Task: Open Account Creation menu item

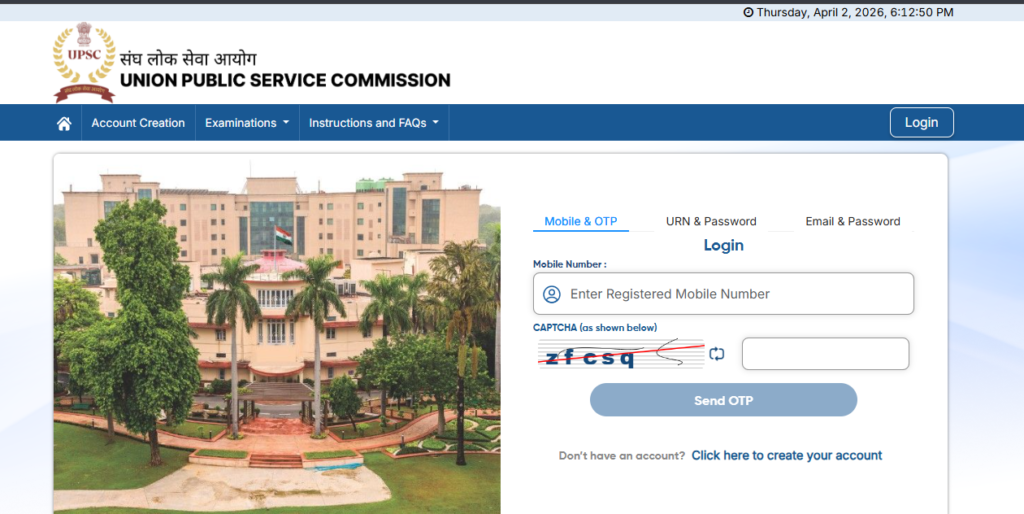Action: [138, 123]
